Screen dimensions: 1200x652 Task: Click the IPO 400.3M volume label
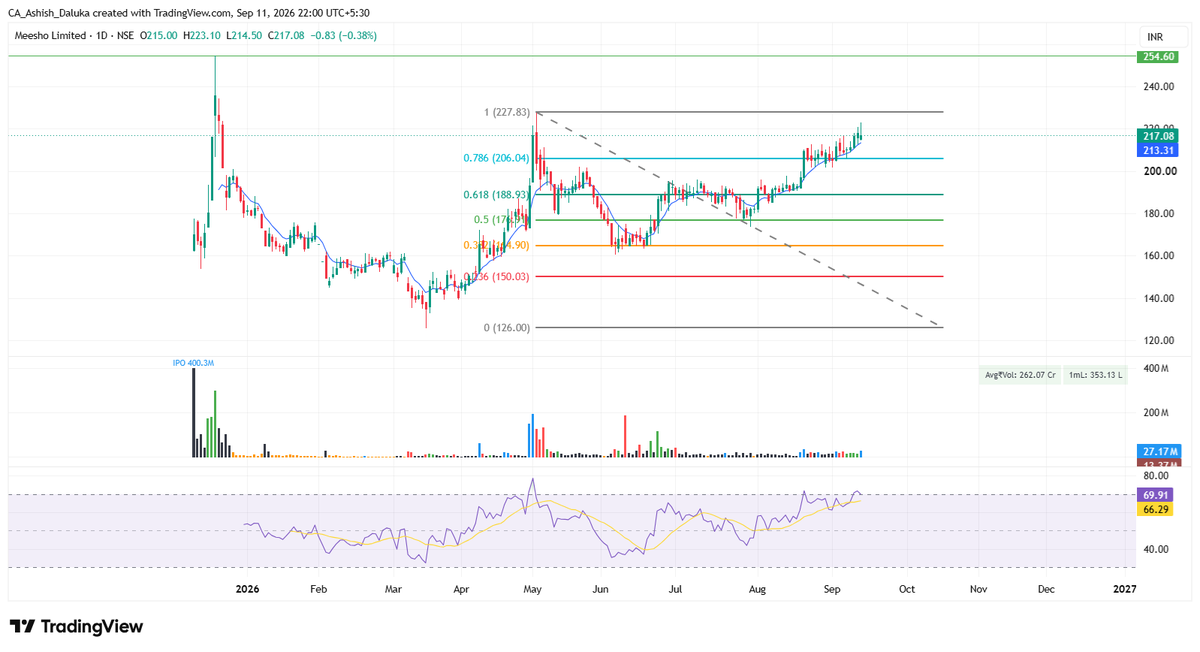click(x=193, y=363)
